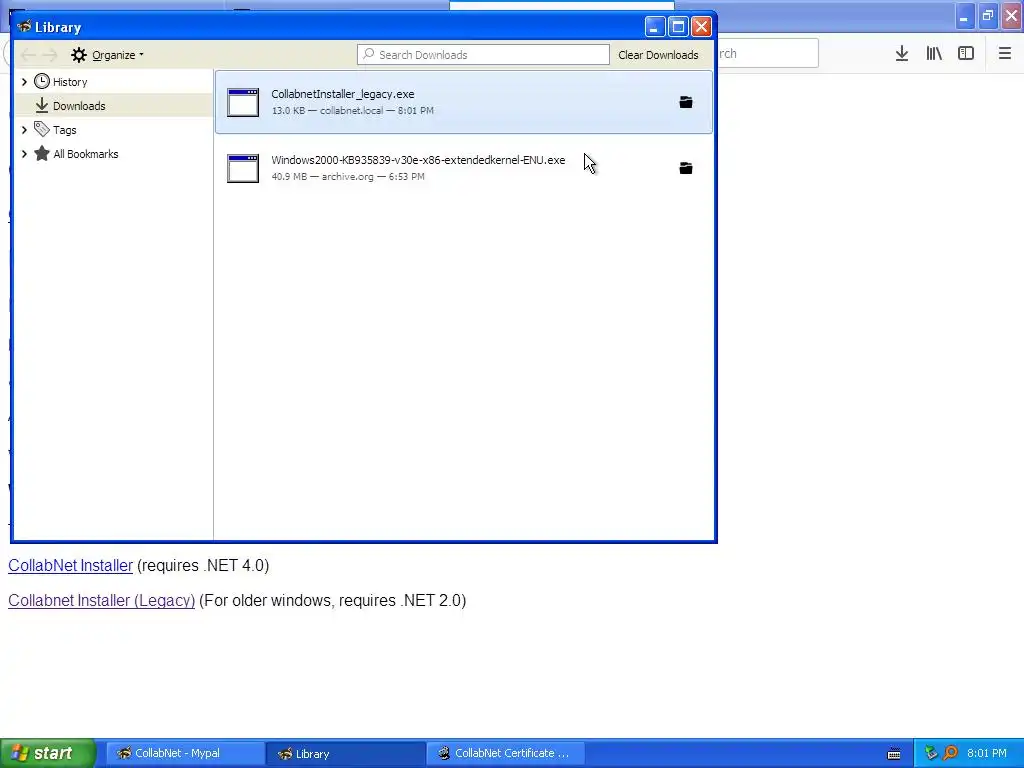Screen dimensions: 1024x768
Task: Open browser downloads panel arrow icon
Action: tap(902, 54)
